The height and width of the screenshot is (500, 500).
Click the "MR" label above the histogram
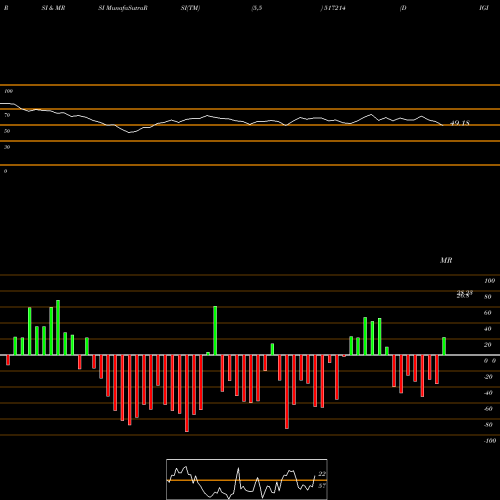pyautogui.click(x=446, y=260)
